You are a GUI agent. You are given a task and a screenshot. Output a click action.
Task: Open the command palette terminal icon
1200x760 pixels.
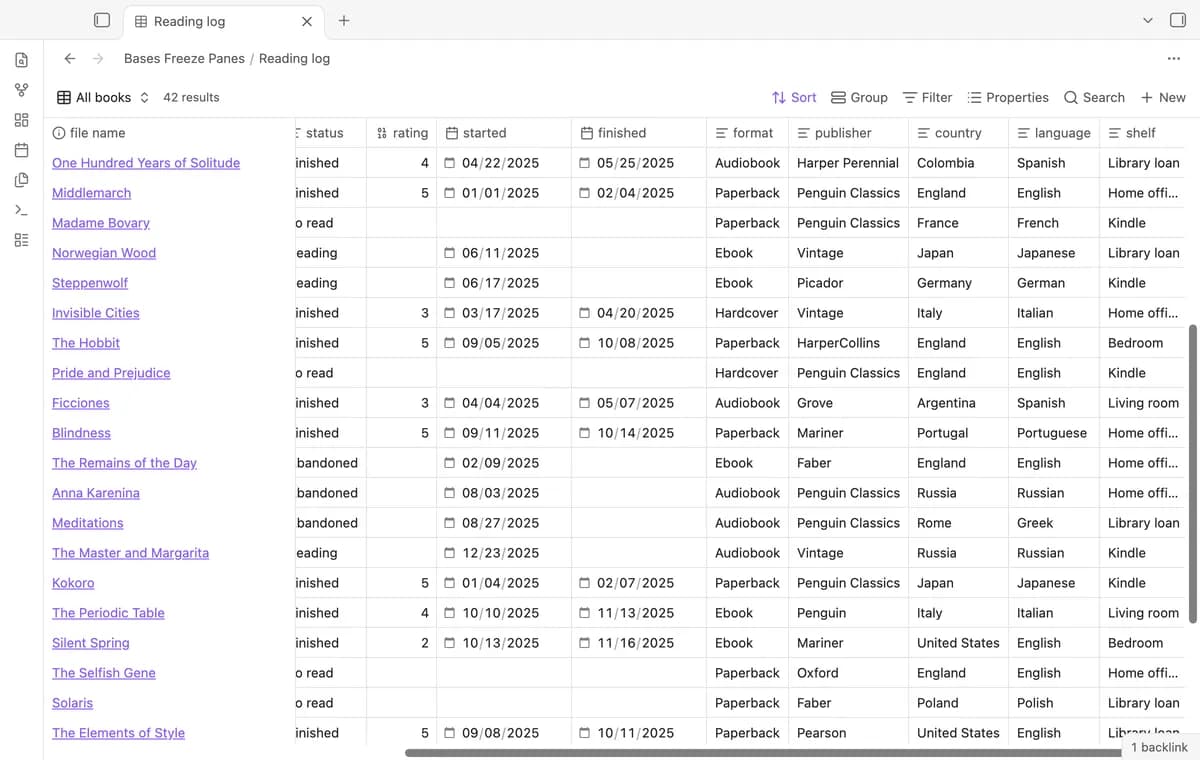point(21,210)
